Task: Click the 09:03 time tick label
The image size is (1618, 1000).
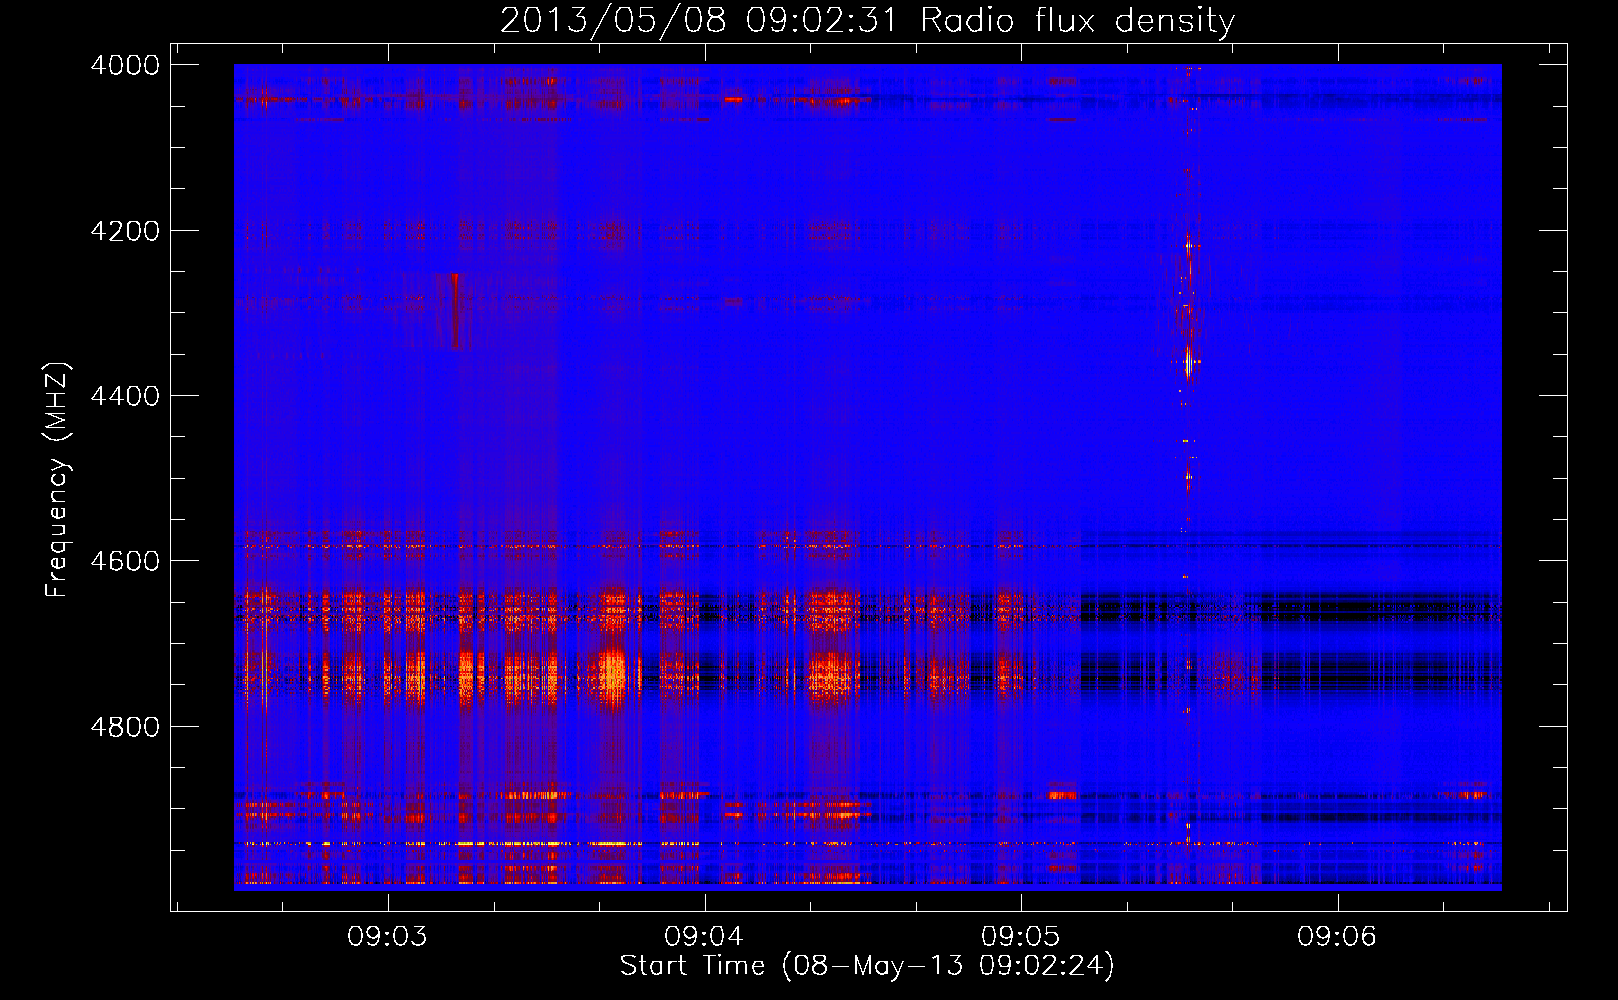Action: coord(387,937)
